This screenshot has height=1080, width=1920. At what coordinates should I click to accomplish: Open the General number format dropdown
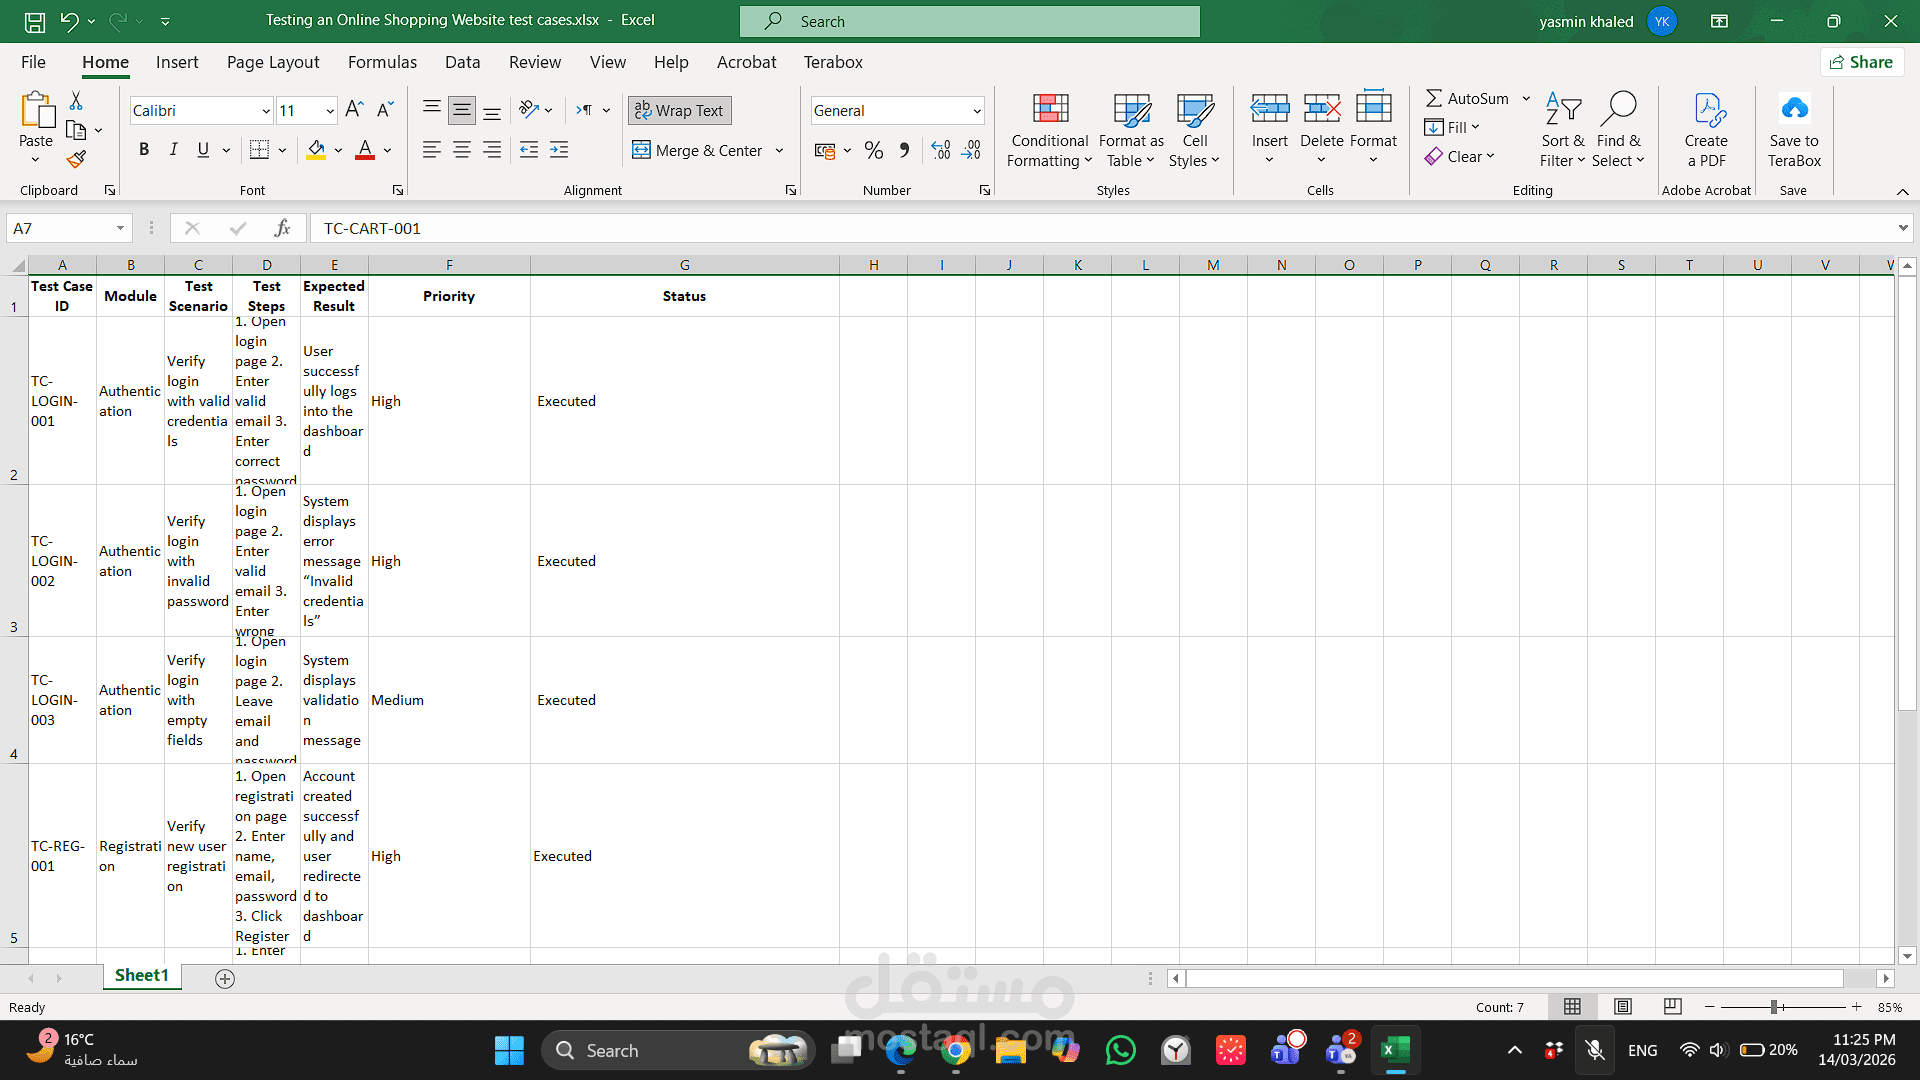(x=976, y=111)
